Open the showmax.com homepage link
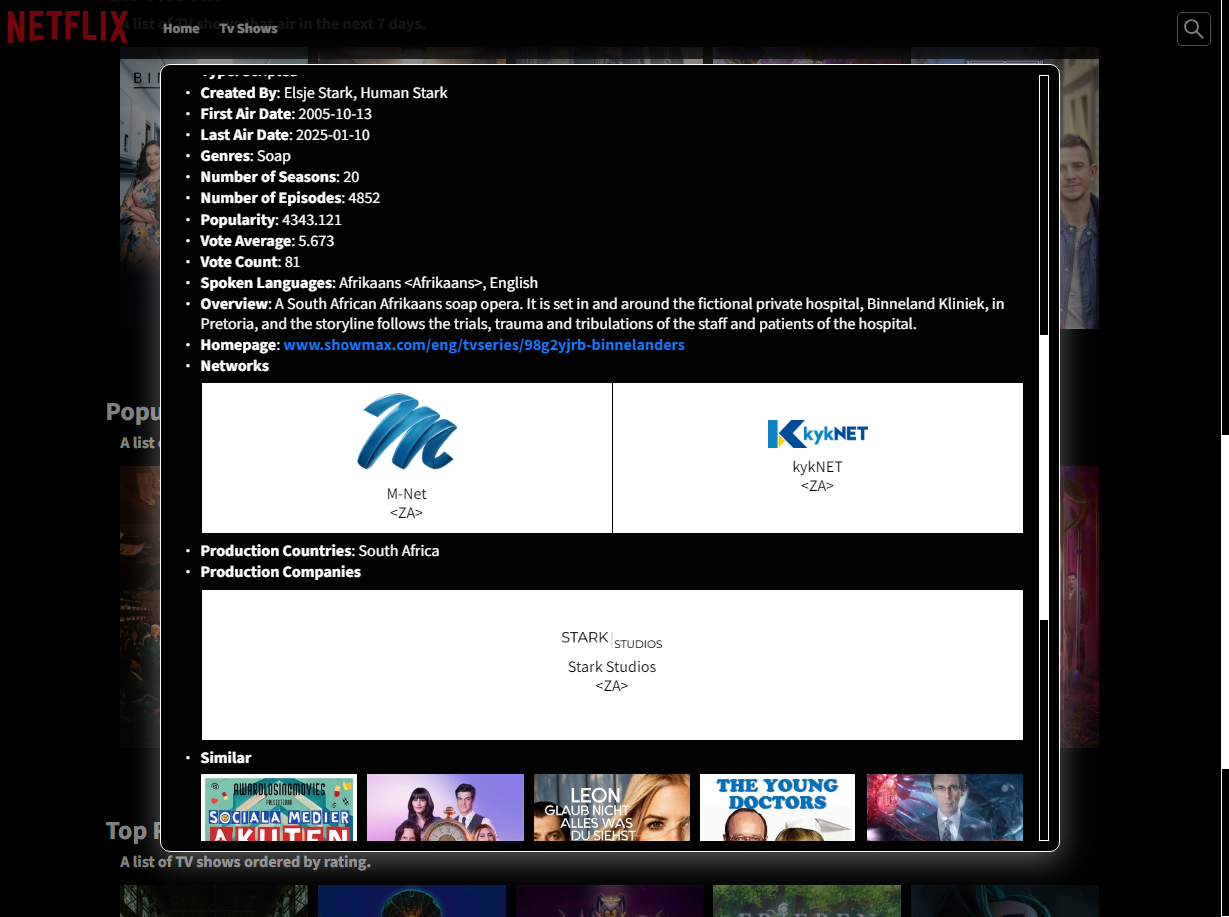Viewport: 1229px width, 917px height. (x=484, y=345)
